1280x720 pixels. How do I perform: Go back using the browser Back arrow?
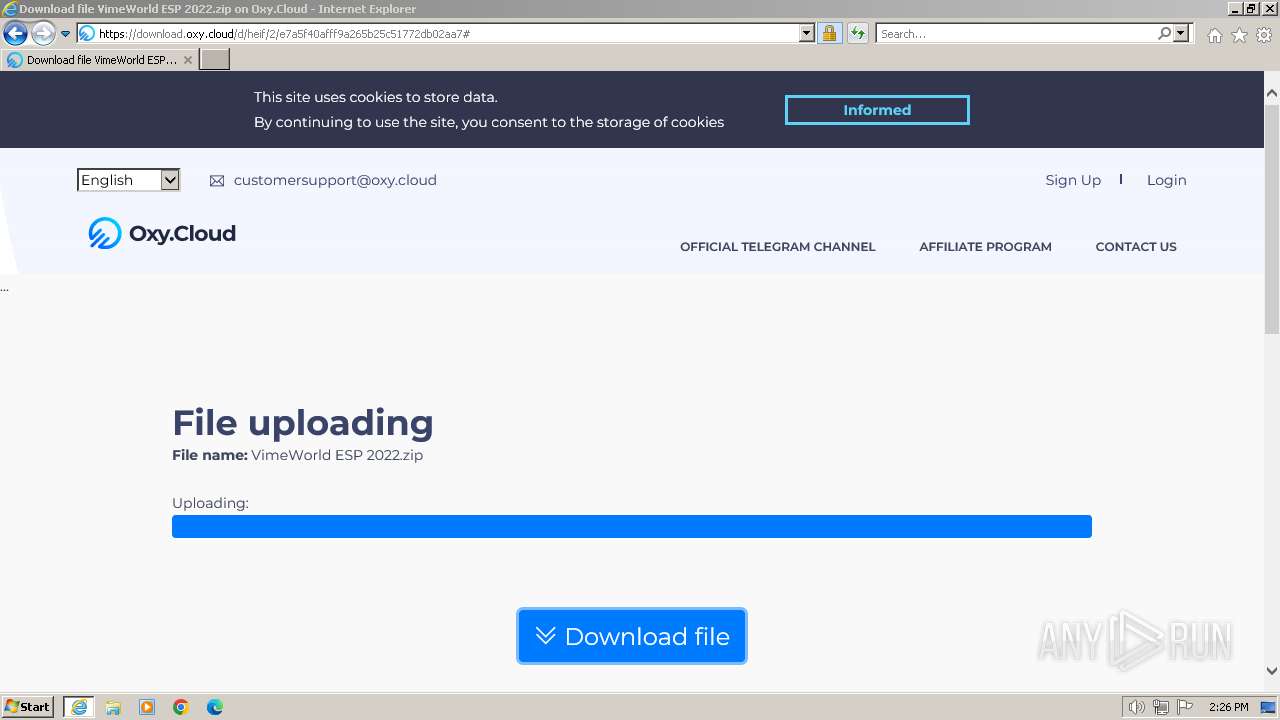tap(15, 34)
